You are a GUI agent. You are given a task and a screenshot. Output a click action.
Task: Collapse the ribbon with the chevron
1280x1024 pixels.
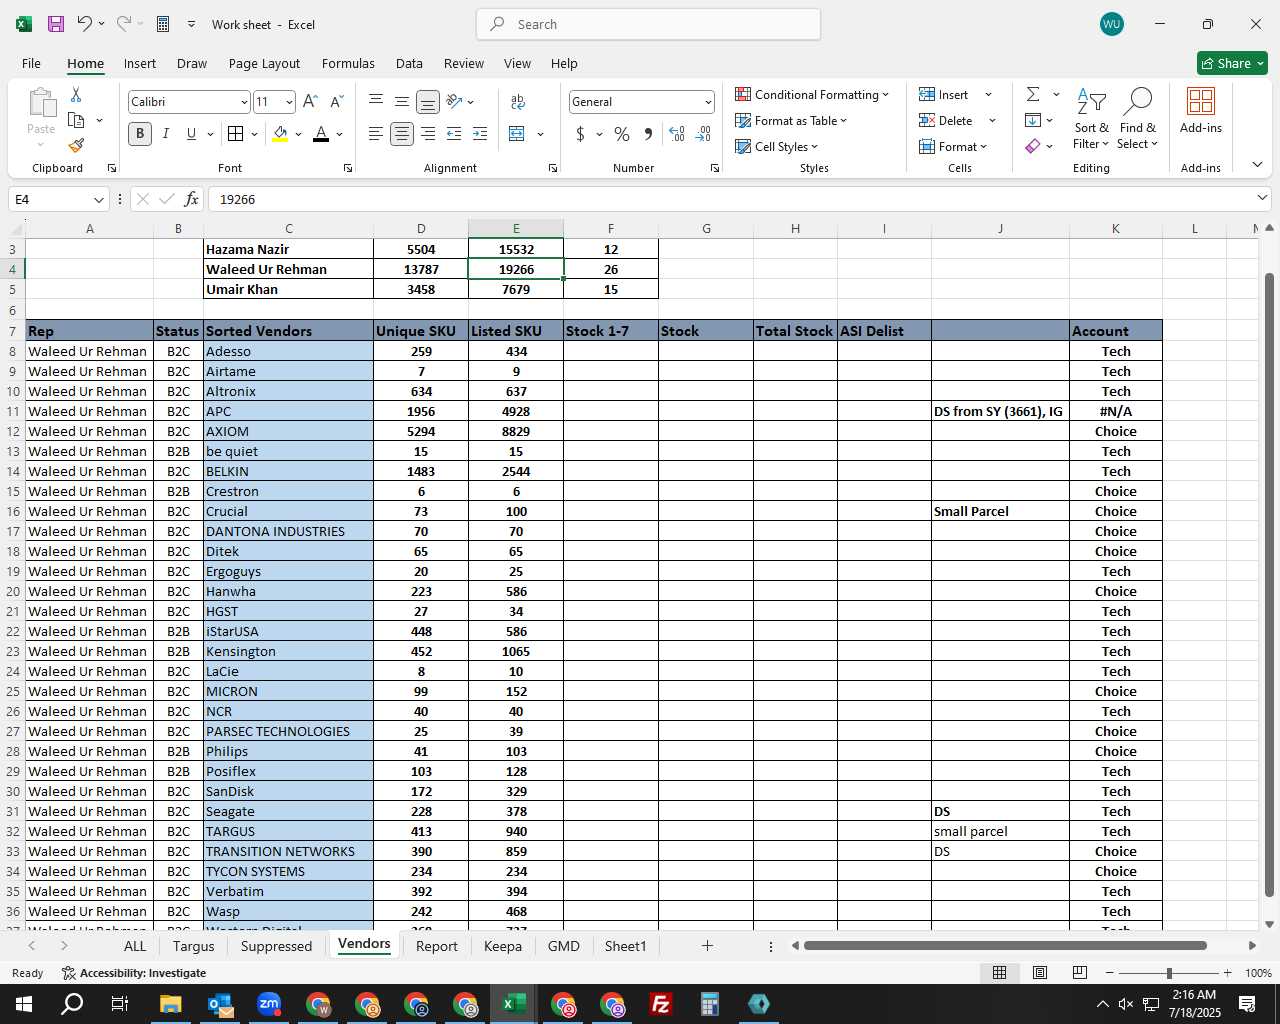pos(1257,164)
